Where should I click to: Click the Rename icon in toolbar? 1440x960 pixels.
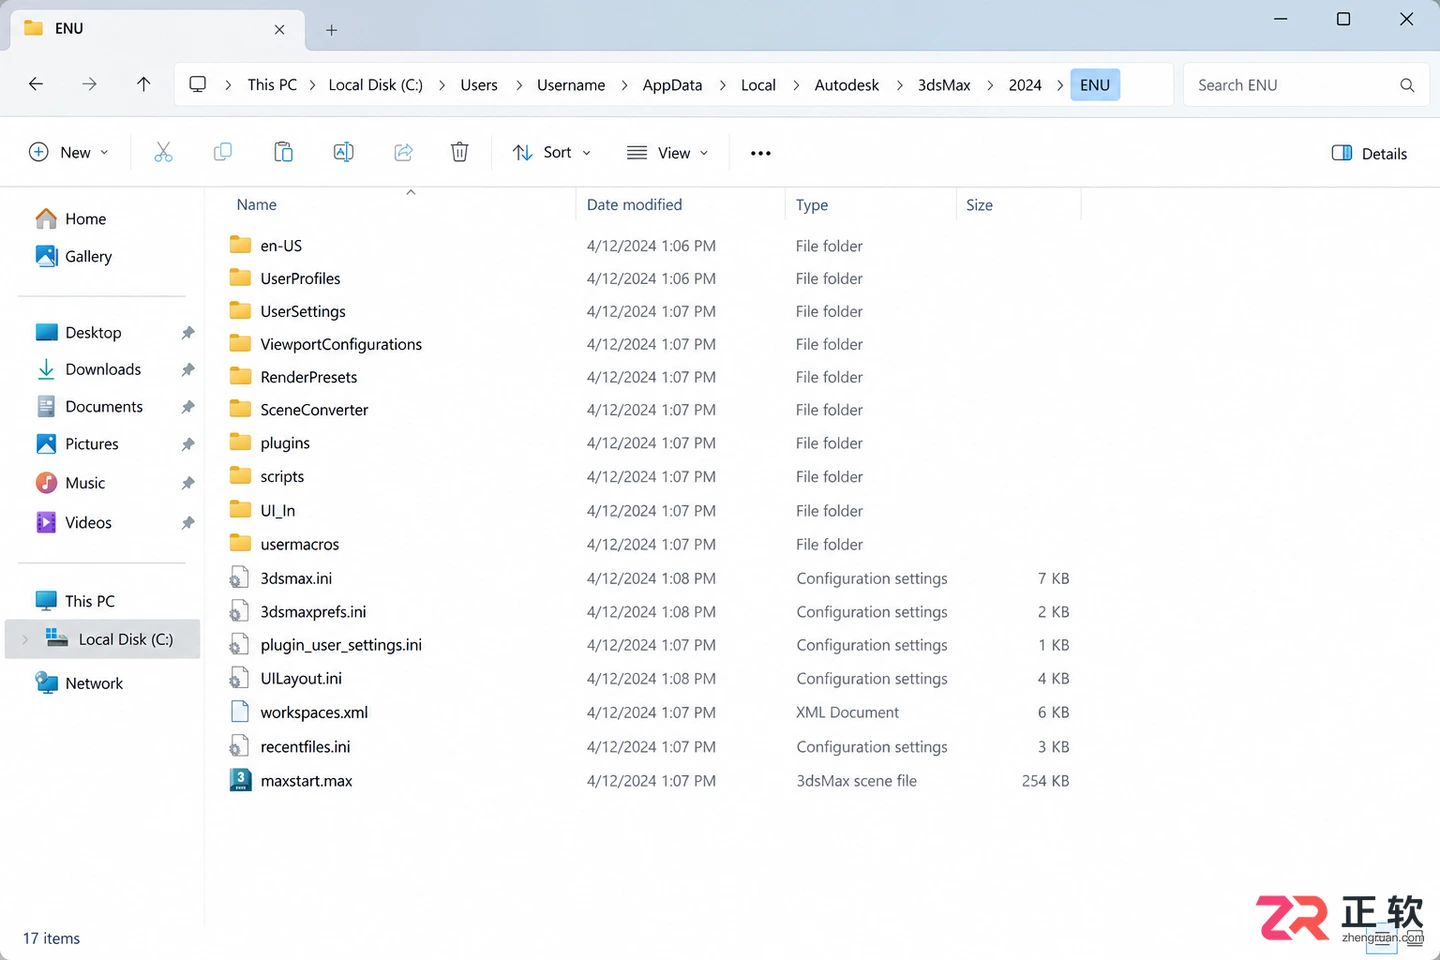tap(343, 152)
